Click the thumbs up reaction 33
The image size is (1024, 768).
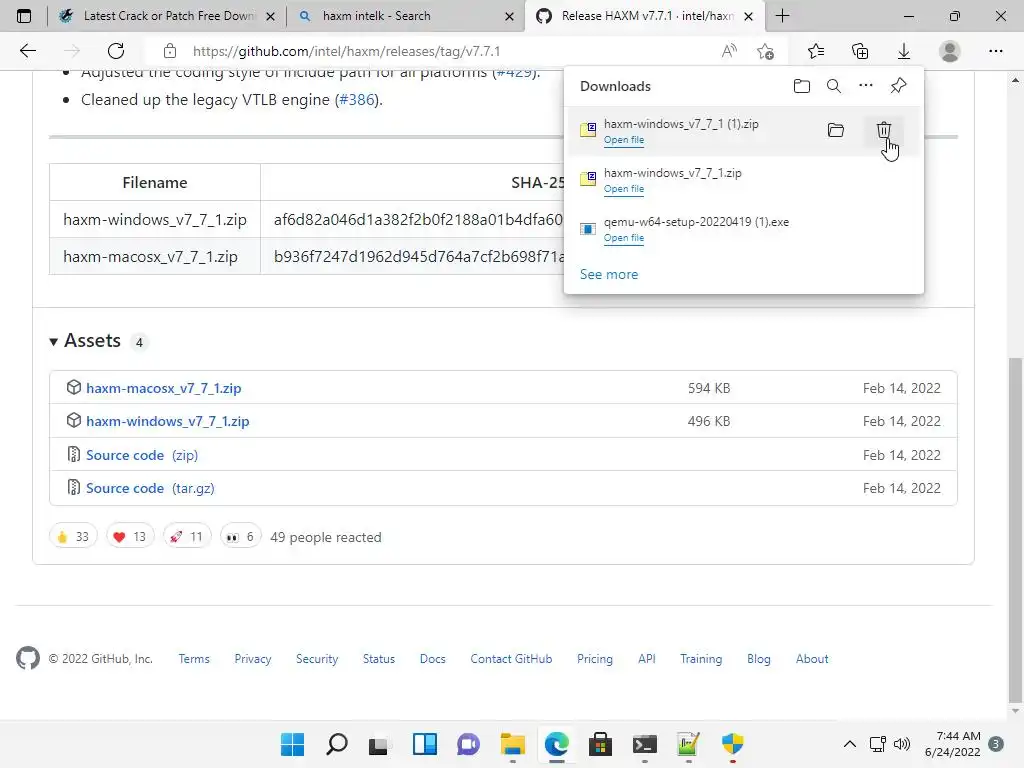tap(73, 537)
